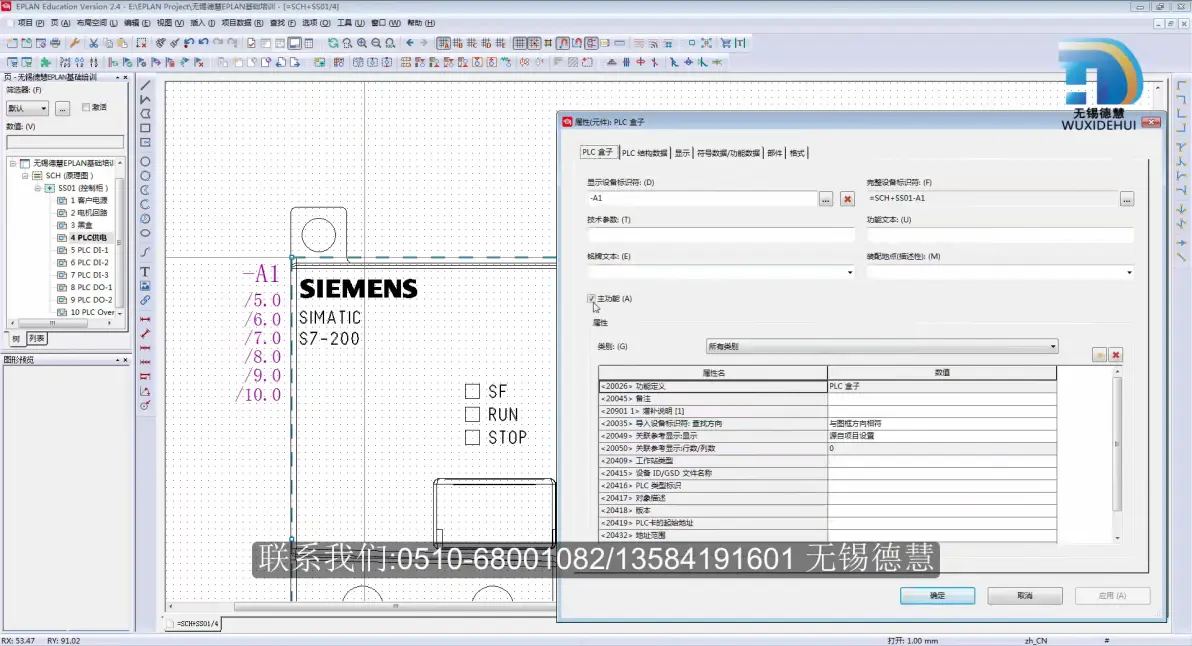The image size is (1192, 646).
Task: Select page 1 客户电源 in tree
Action: point(88,201)
